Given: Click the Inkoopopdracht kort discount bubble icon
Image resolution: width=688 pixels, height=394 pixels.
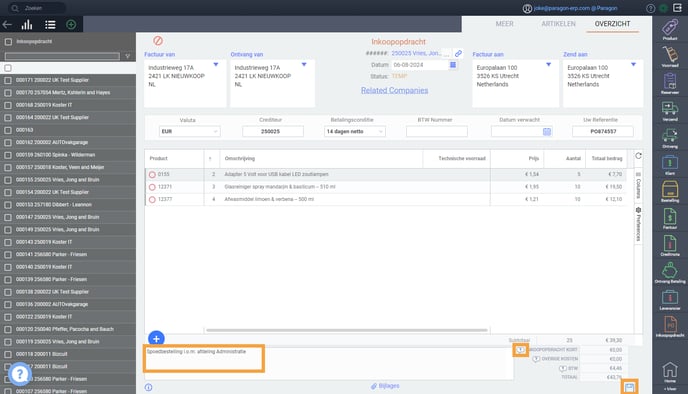Looking at the screenshot, I should (x=520, y=350).
